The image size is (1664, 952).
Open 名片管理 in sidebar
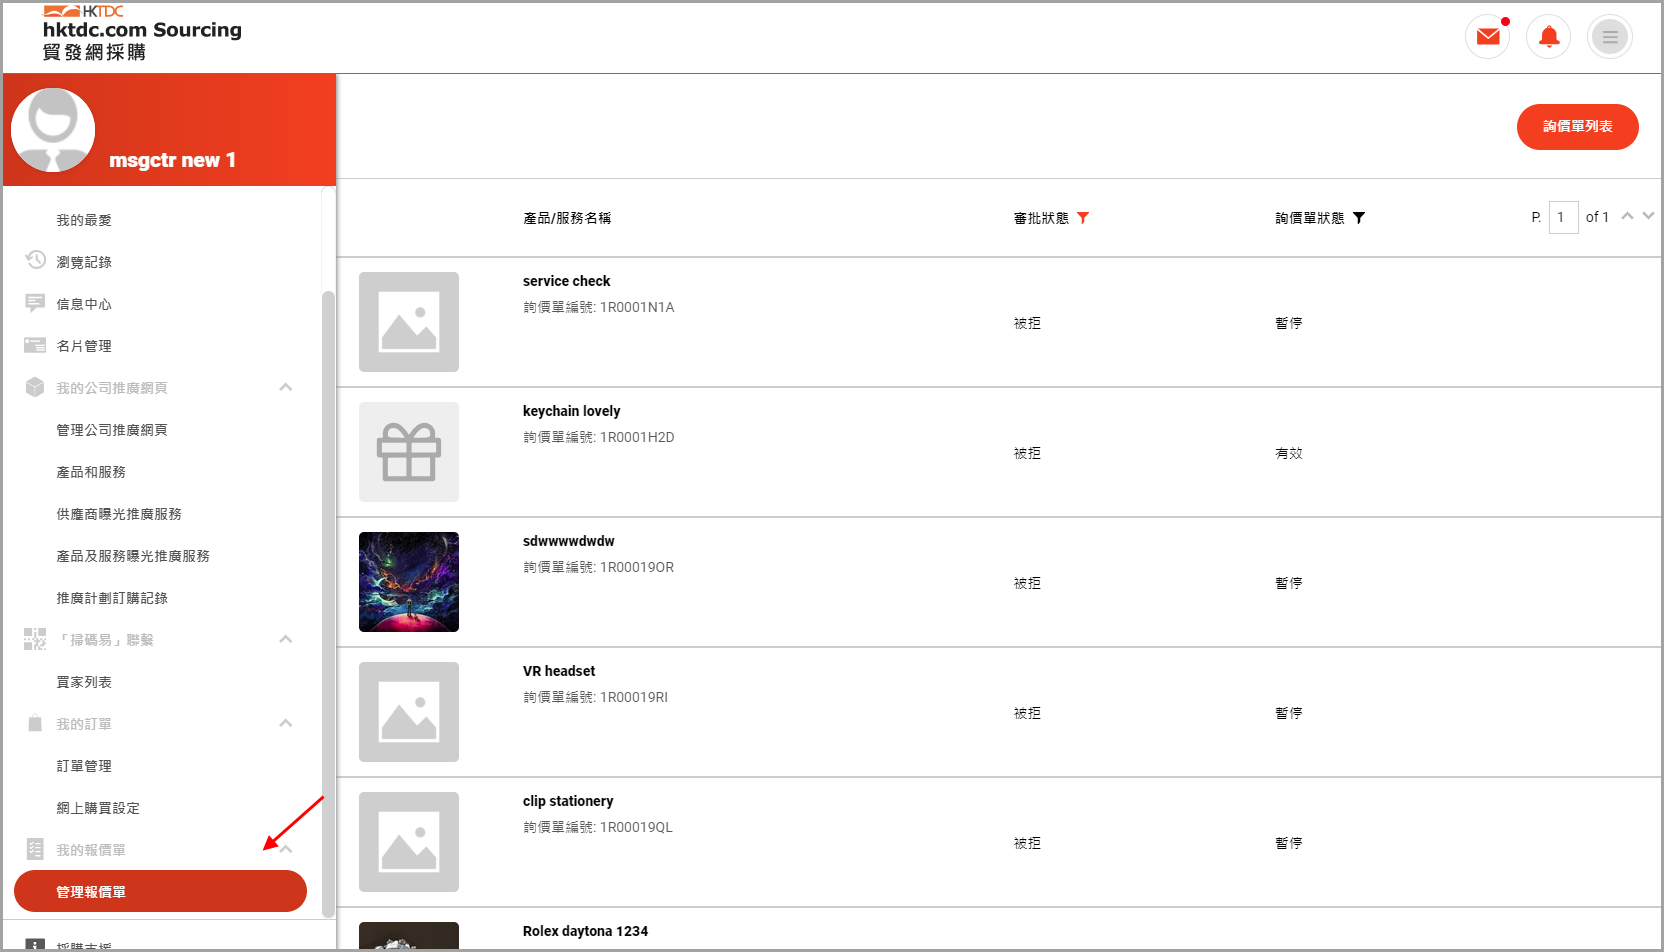click(84, 346)
